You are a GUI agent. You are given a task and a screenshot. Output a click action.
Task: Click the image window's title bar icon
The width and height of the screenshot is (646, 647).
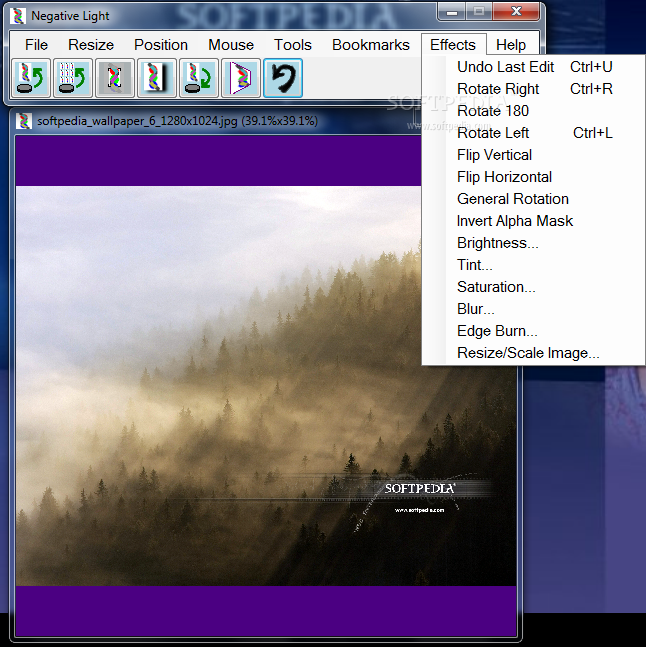[x=24, y=121]
